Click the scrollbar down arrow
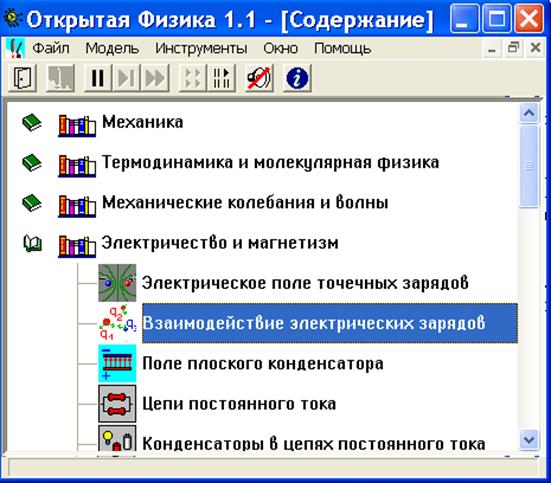 click(529, 440)
